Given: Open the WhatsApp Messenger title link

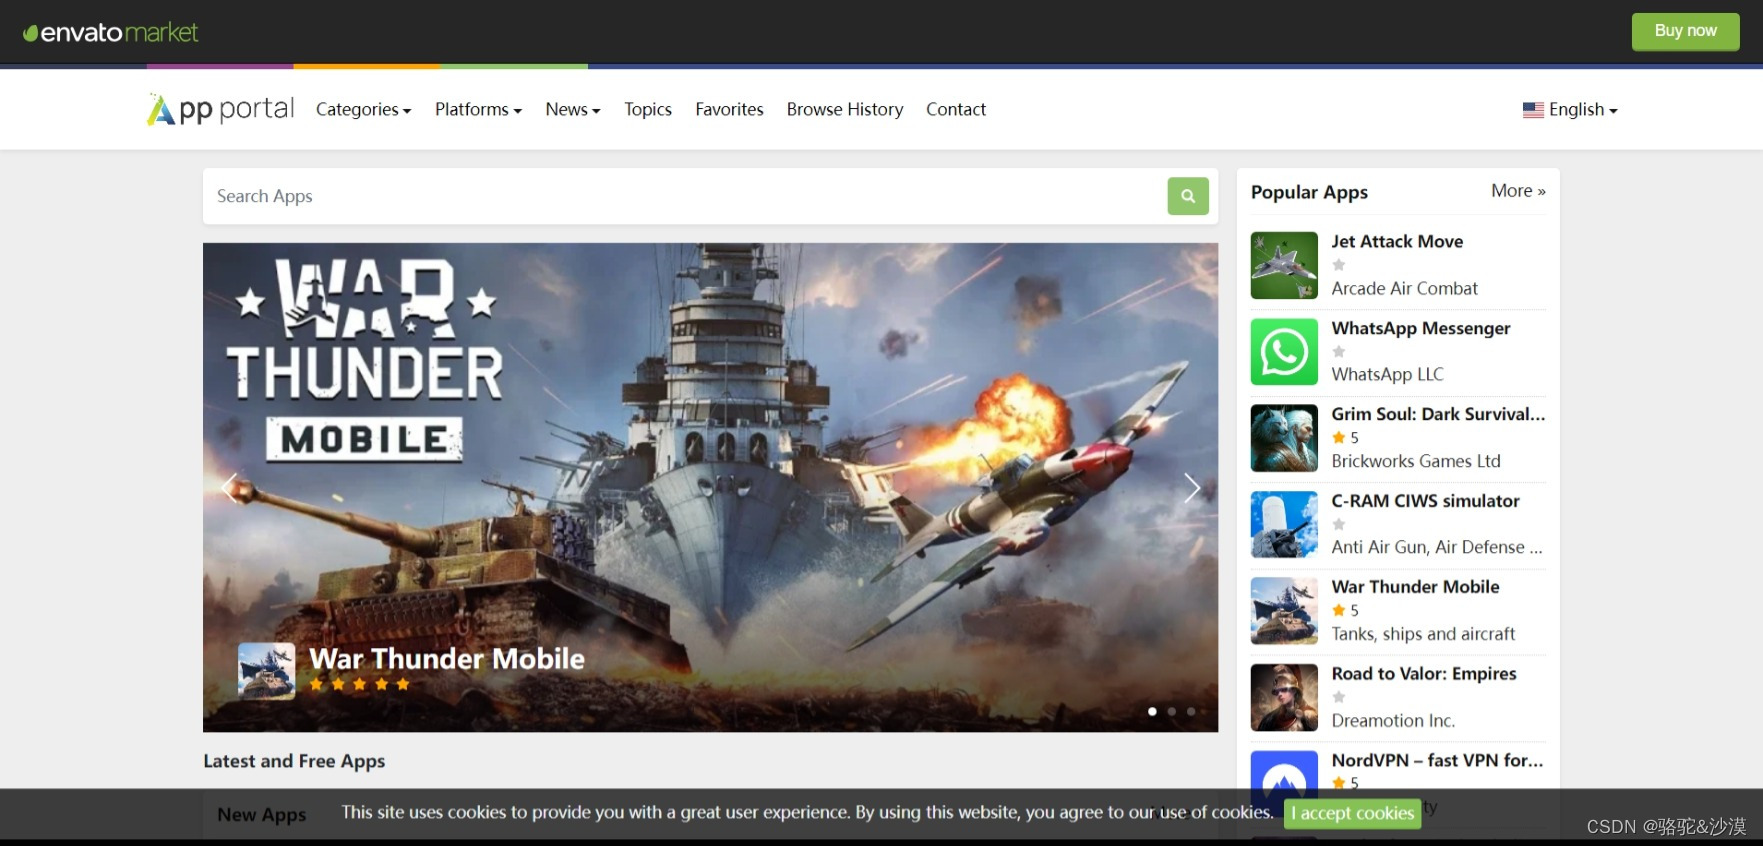Looking at the screenshot, I should (1421, 328).
